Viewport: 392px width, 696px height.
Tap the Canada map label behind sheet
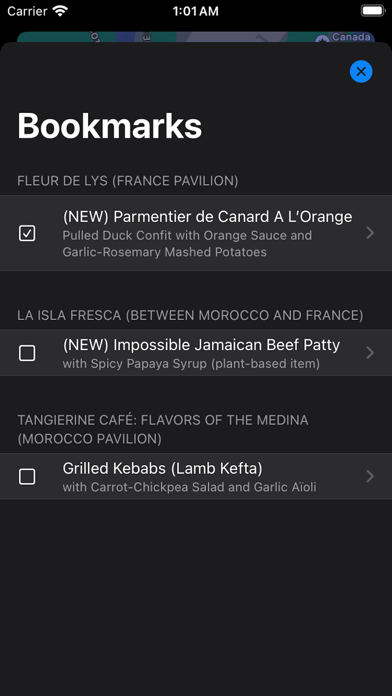[x=351, y=37]
